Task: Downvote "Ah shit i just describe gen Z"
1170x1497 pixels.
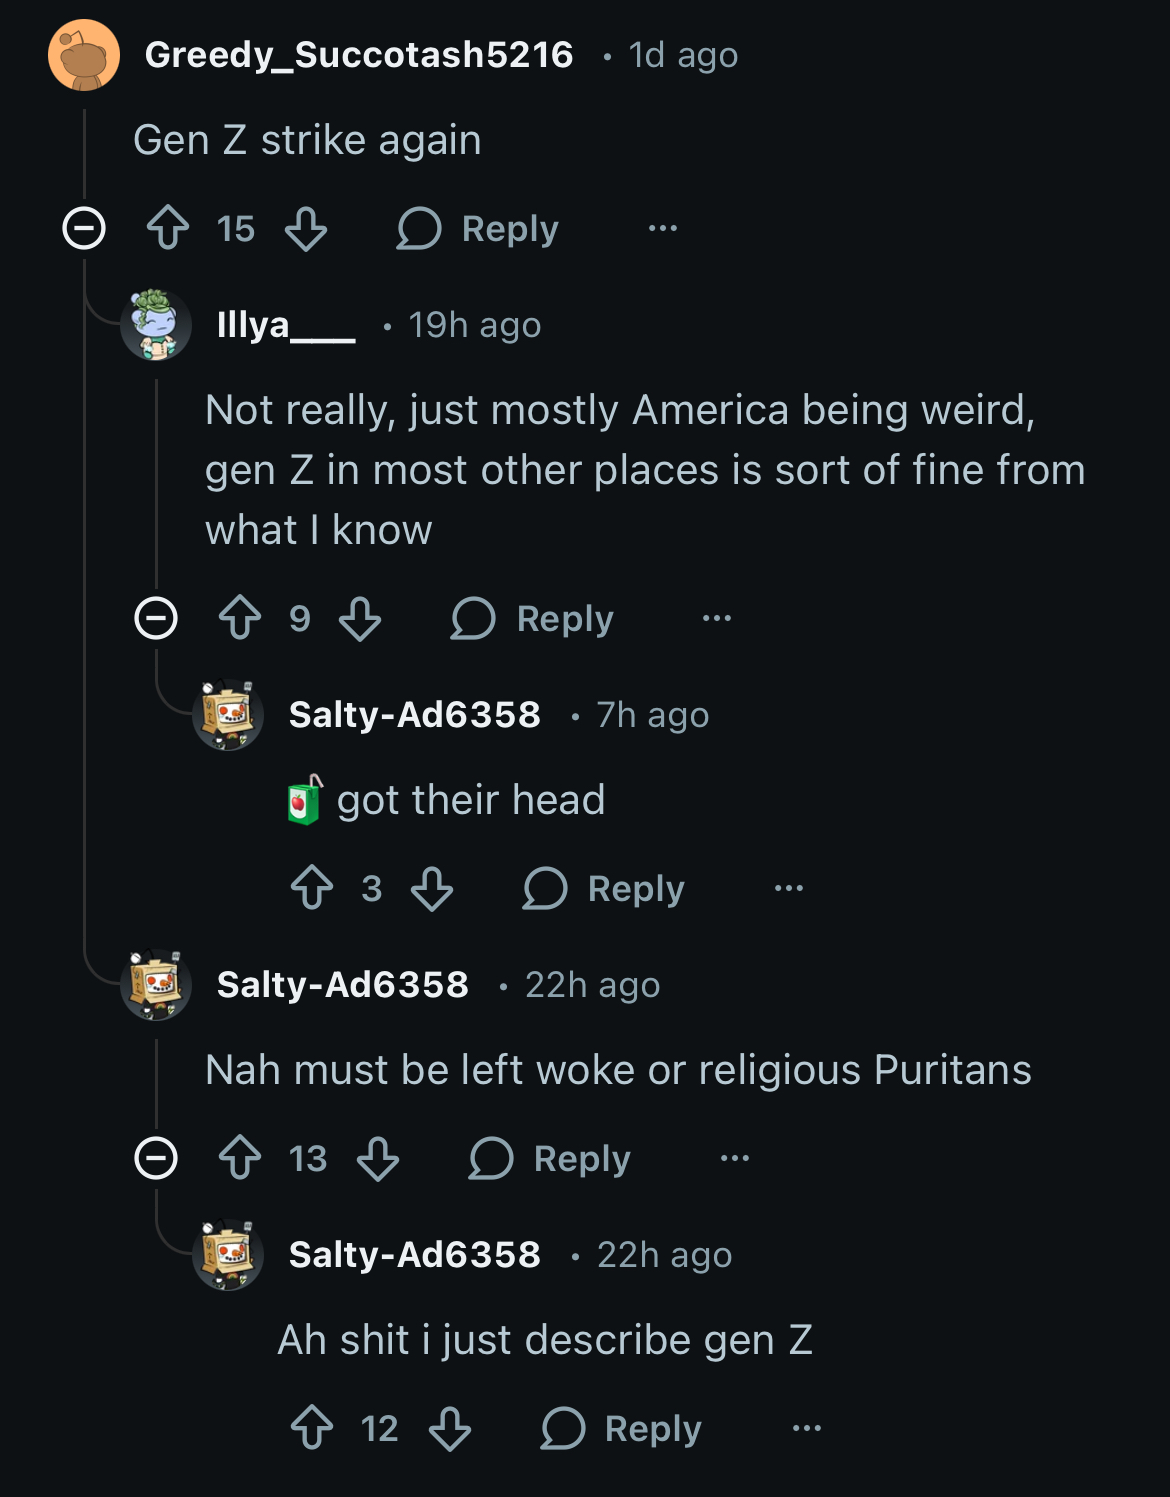Action: click(450, 1428)
